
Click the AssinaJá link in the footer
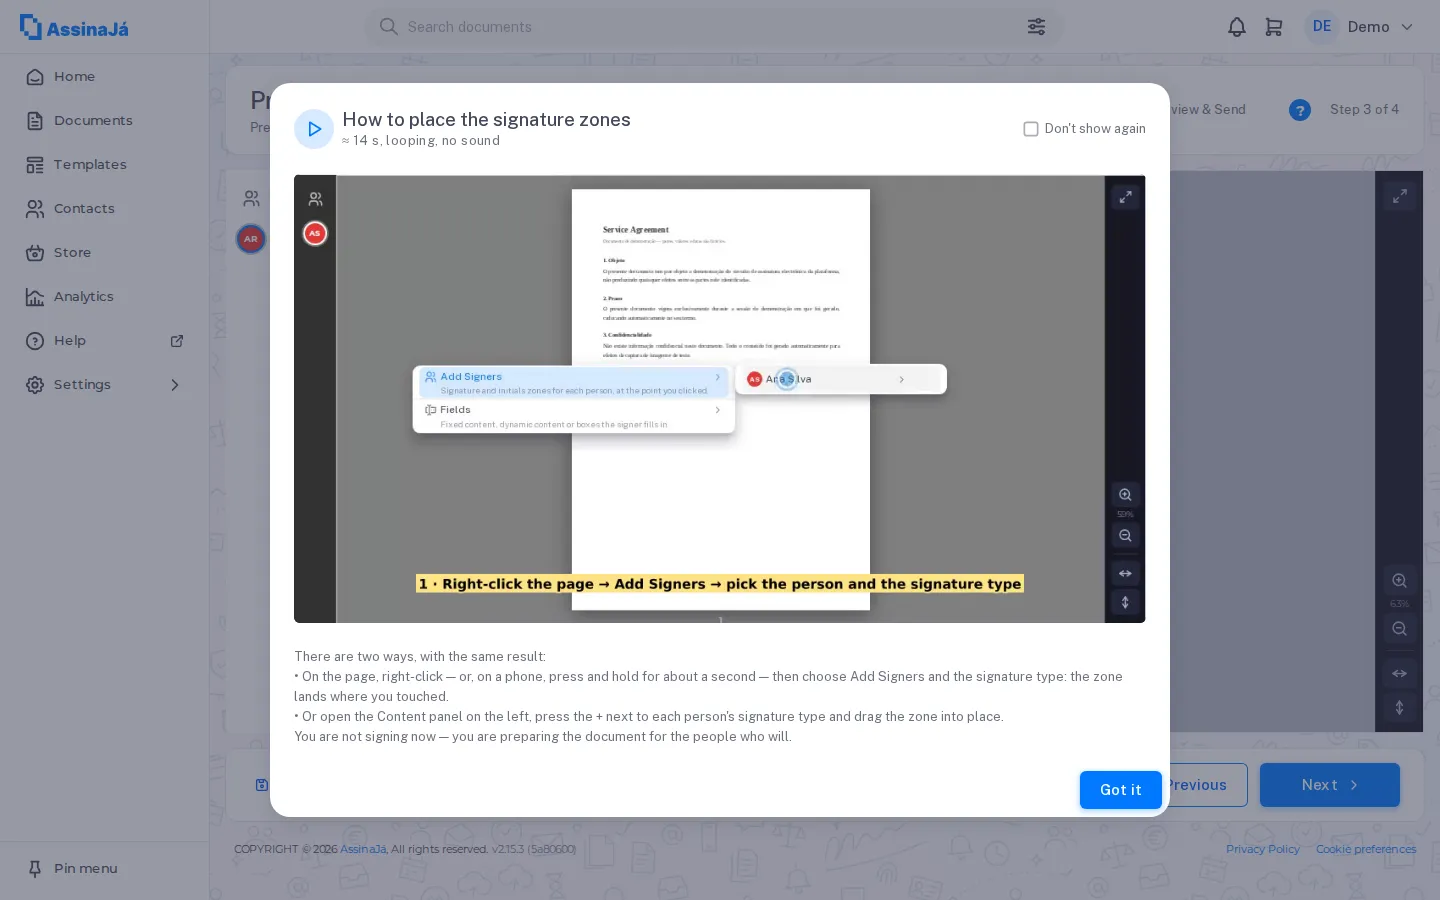point(363,849)
